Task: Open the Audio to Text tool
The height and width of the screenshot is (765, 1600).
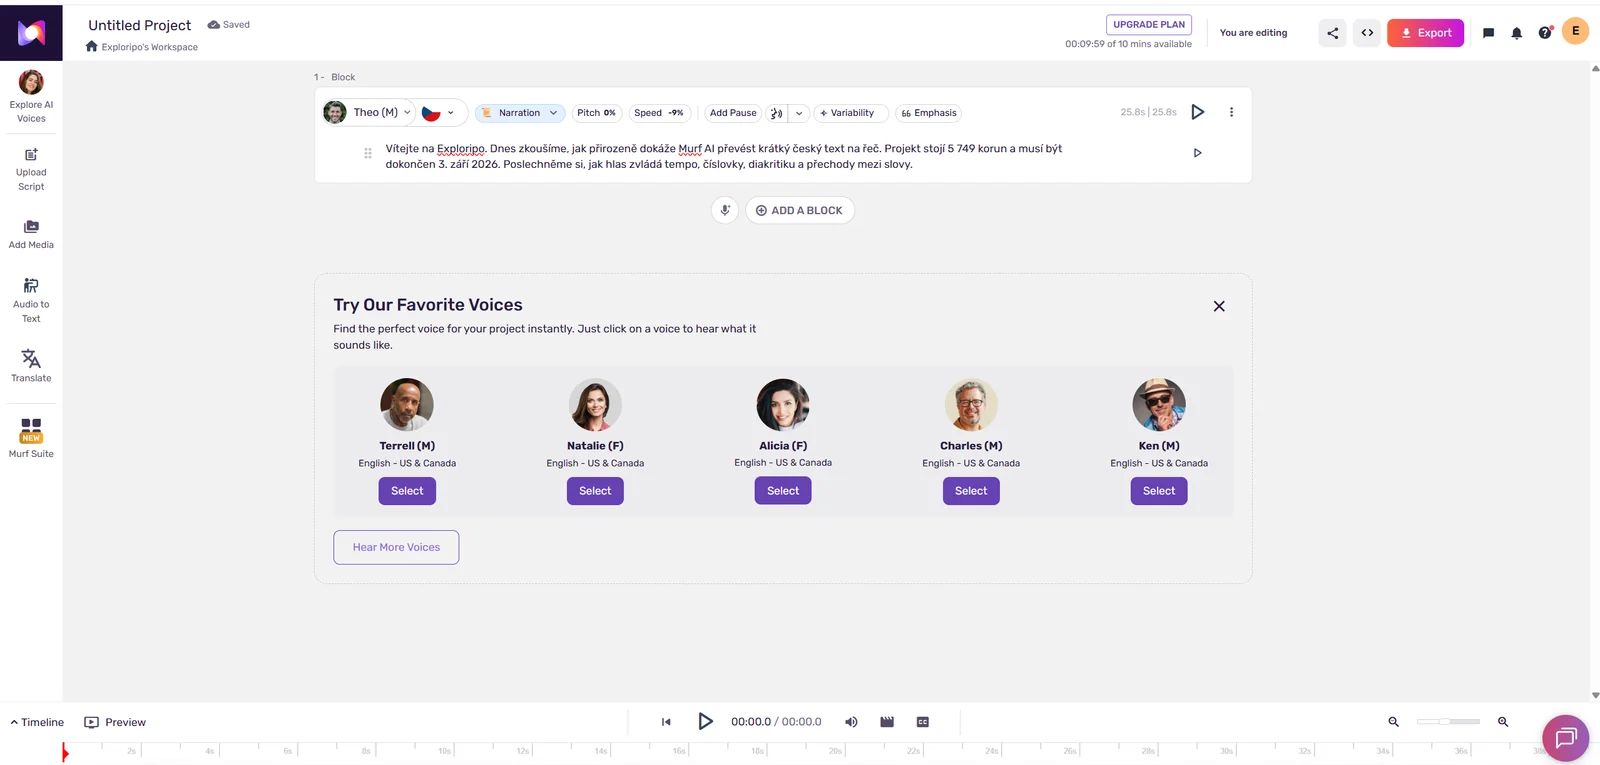Action: (31, 300)
